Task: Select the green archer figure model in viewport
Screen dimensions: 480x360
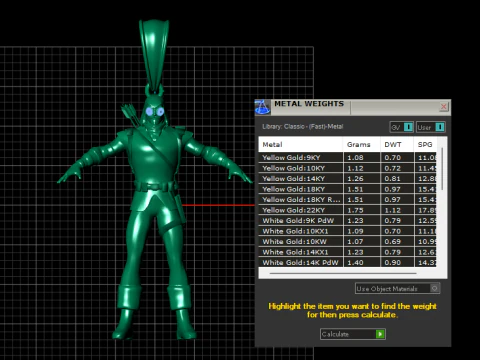Action: (x=154, y=180)
